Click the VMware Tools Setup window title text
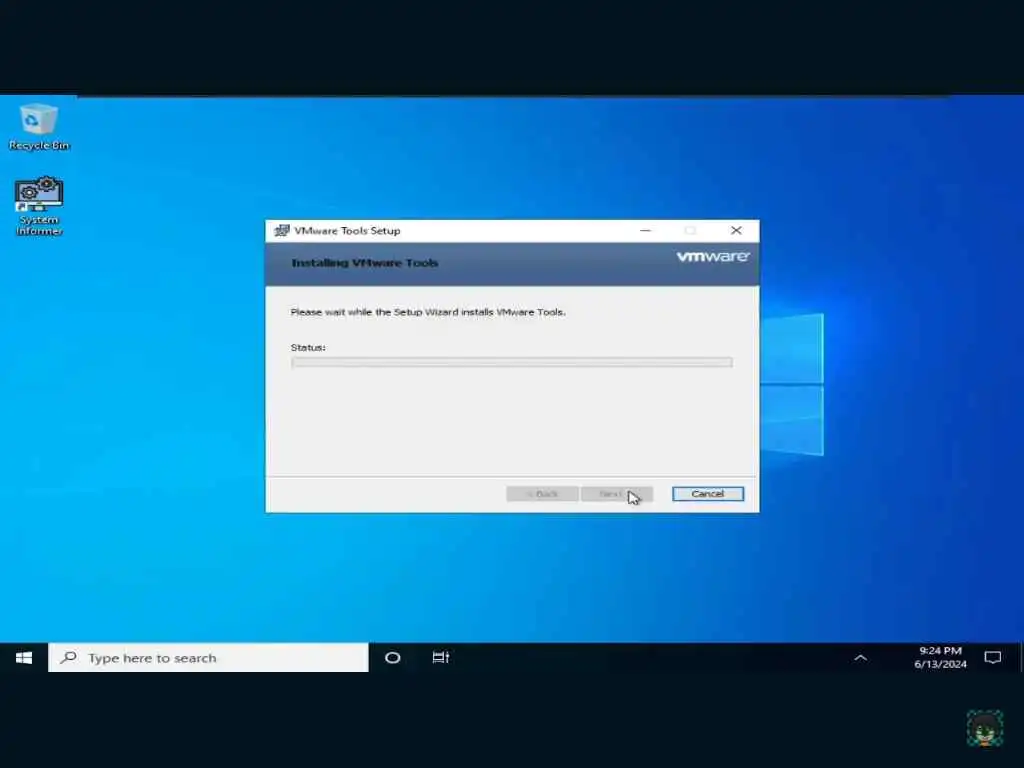Image resolution: width=1024 pixels, height=768 pixels. (x=347, y=231)
